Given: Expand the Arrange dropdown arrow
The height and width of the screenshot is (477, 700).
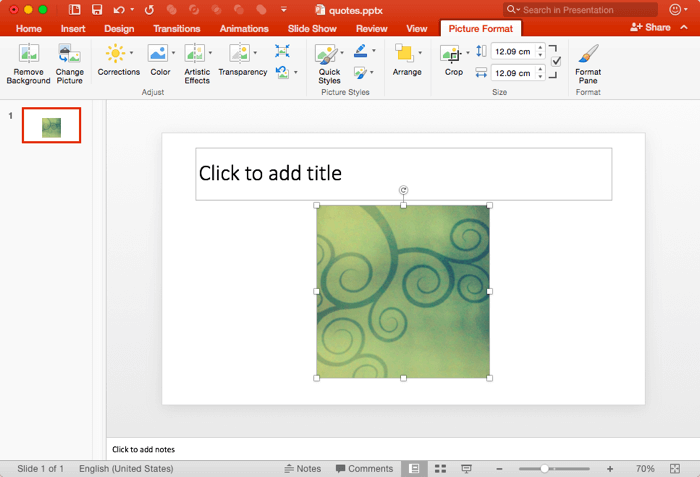Looking at the screenshot, I should tap(420, 53).
